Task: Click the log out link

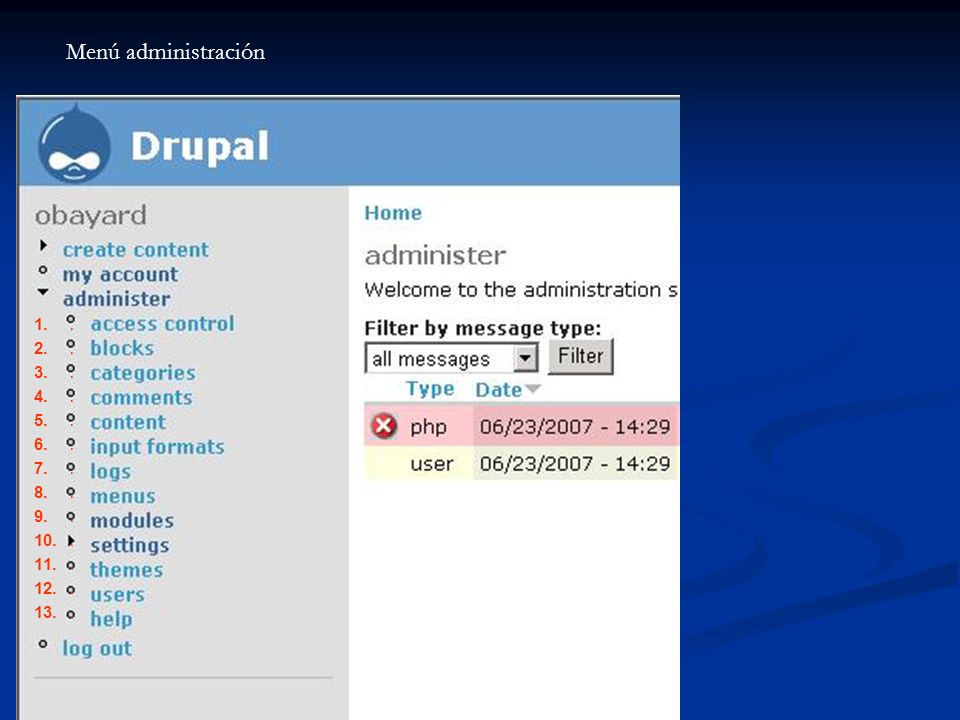Action: pyautogui.click(x=97, y=648)
